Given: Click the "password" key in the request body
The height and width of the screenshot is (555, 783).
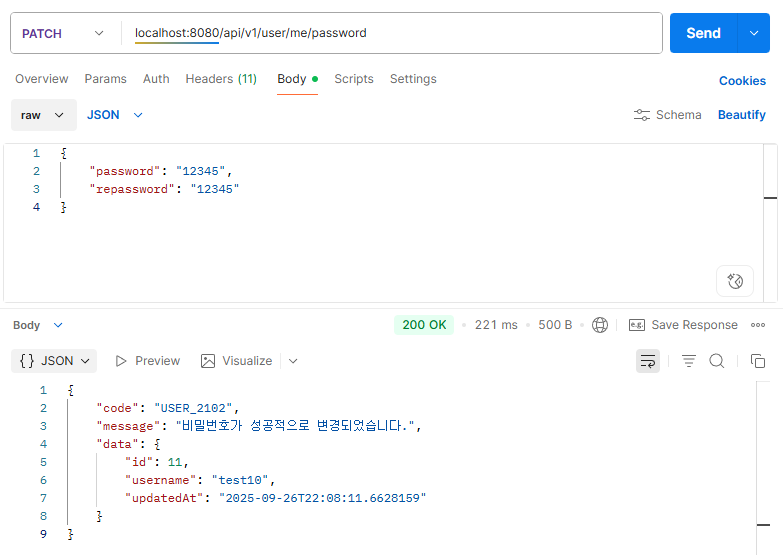Looking at the screenshot, I should click(x=125, y=171).
